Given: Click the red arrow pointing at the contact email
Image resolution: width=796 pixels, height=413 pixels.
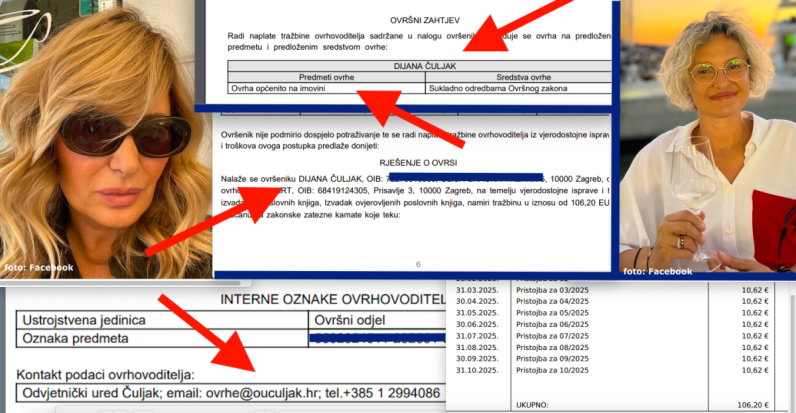Looking at the screenshot, I should pos(207,332).
